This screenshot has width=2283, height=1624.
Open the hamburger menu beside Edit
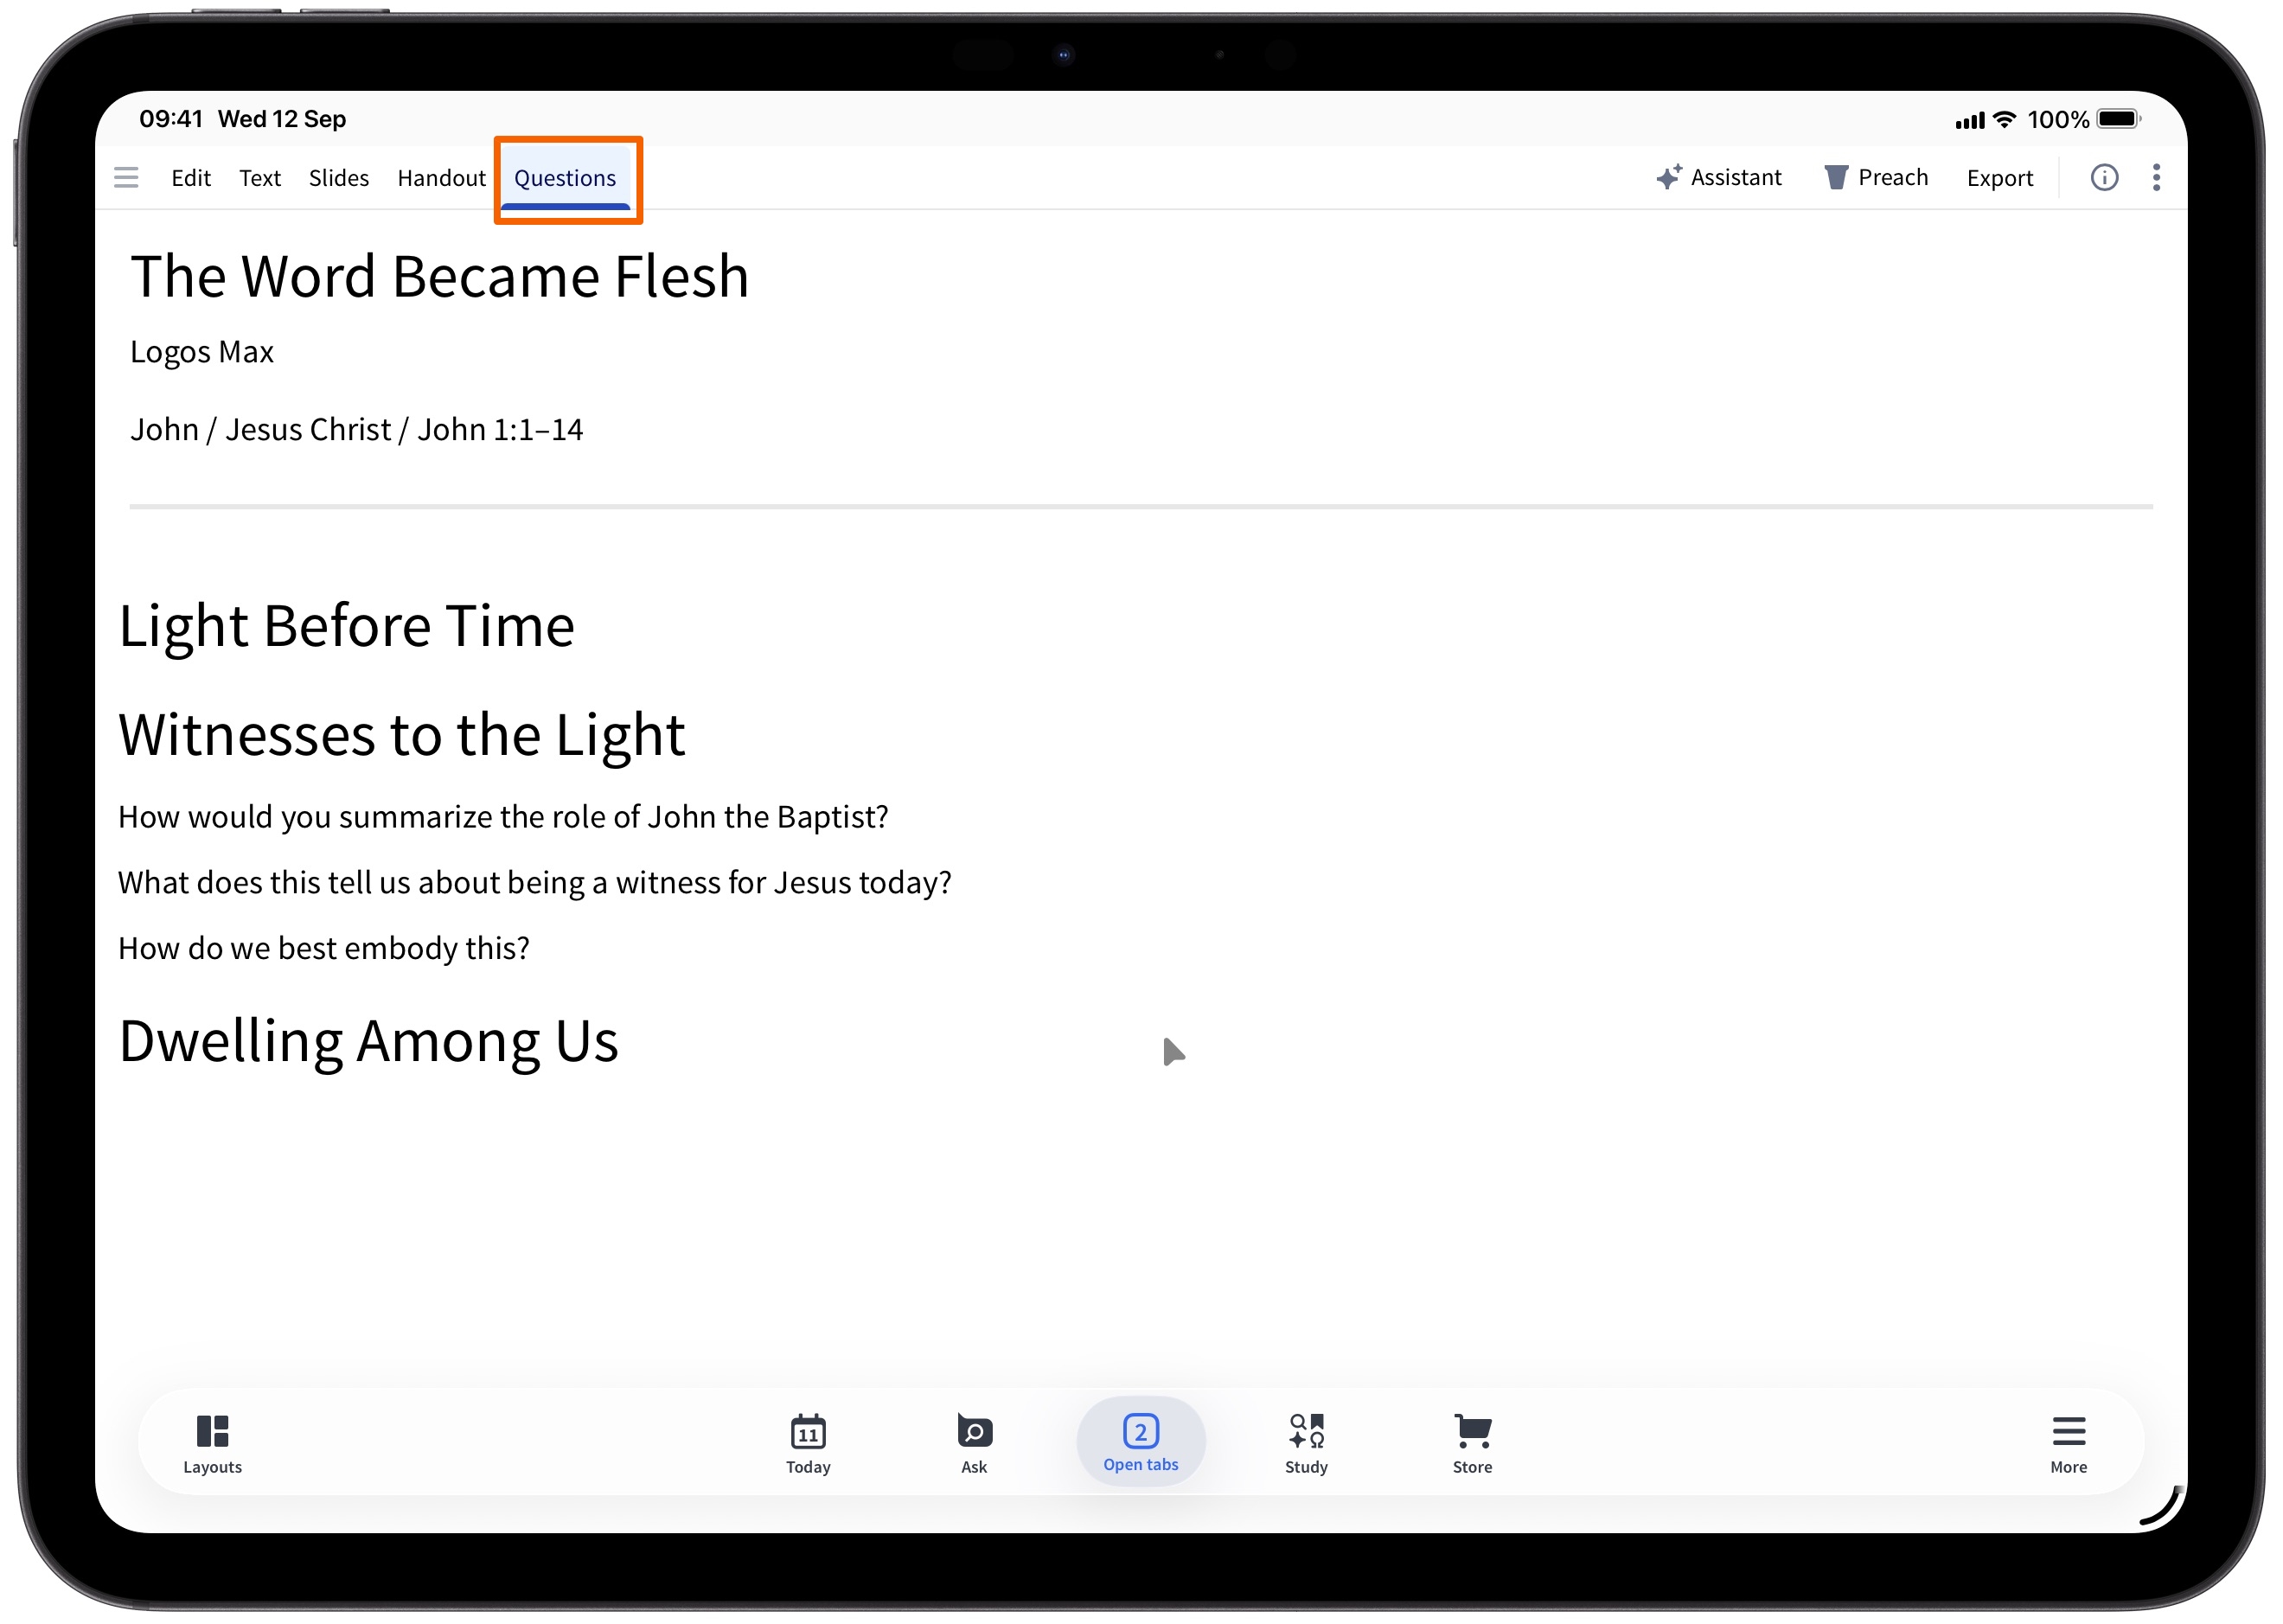click(x=126, y=178)
